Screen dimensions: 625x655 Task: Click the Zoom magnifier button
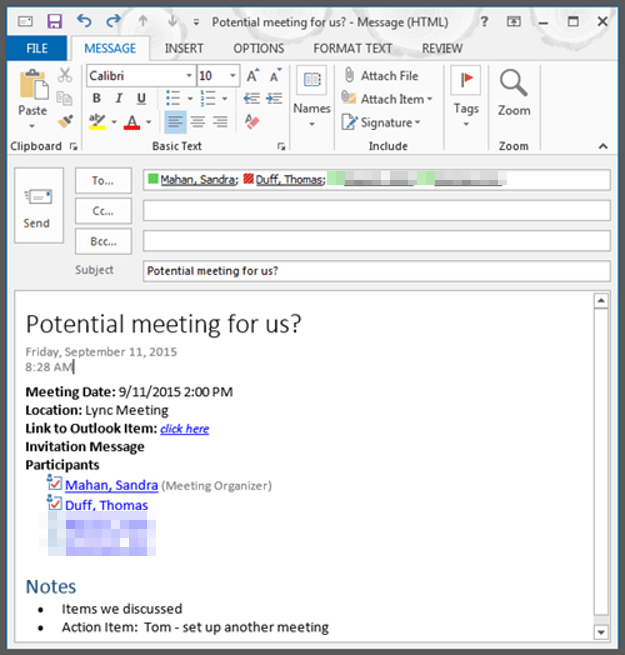pyautogui.click(x=514, y=94)
